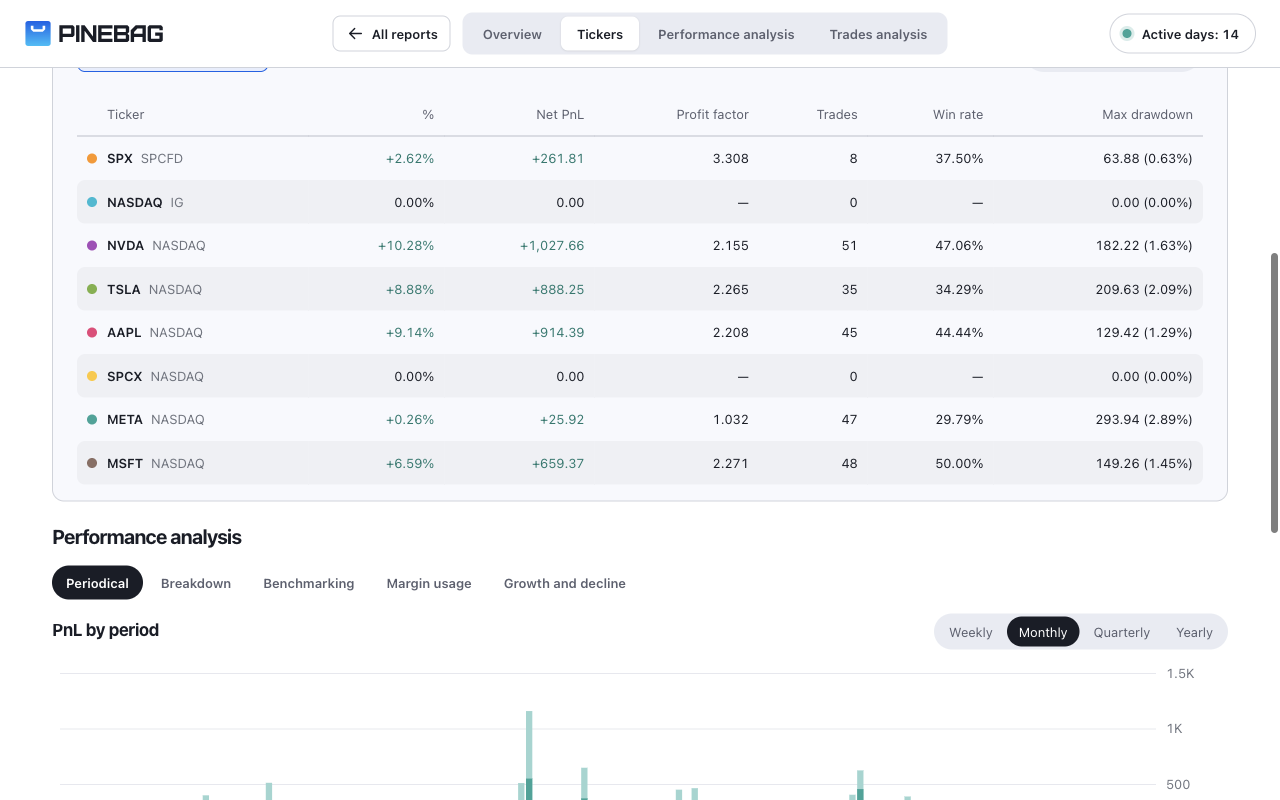
Task: Click the Pinebag logo icon
Action: pyautogui.click(x=38, y=33)
